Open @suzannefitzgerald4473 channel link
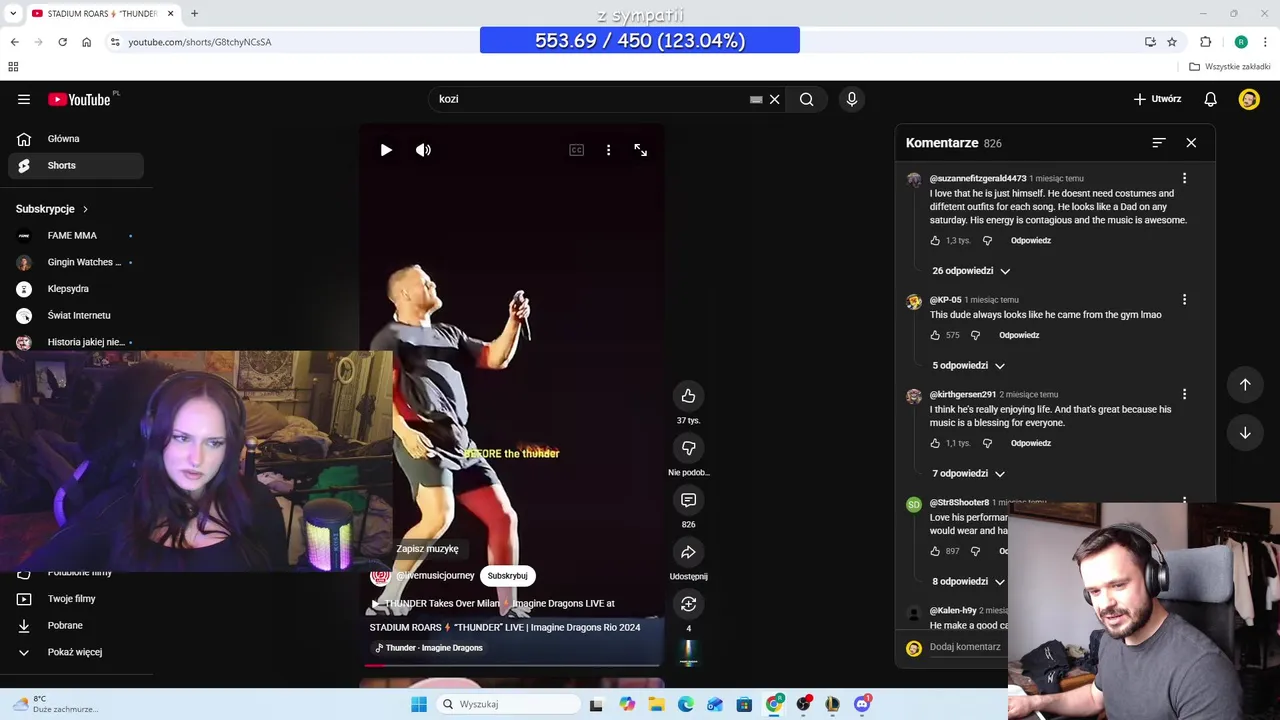 pos(978,178)
